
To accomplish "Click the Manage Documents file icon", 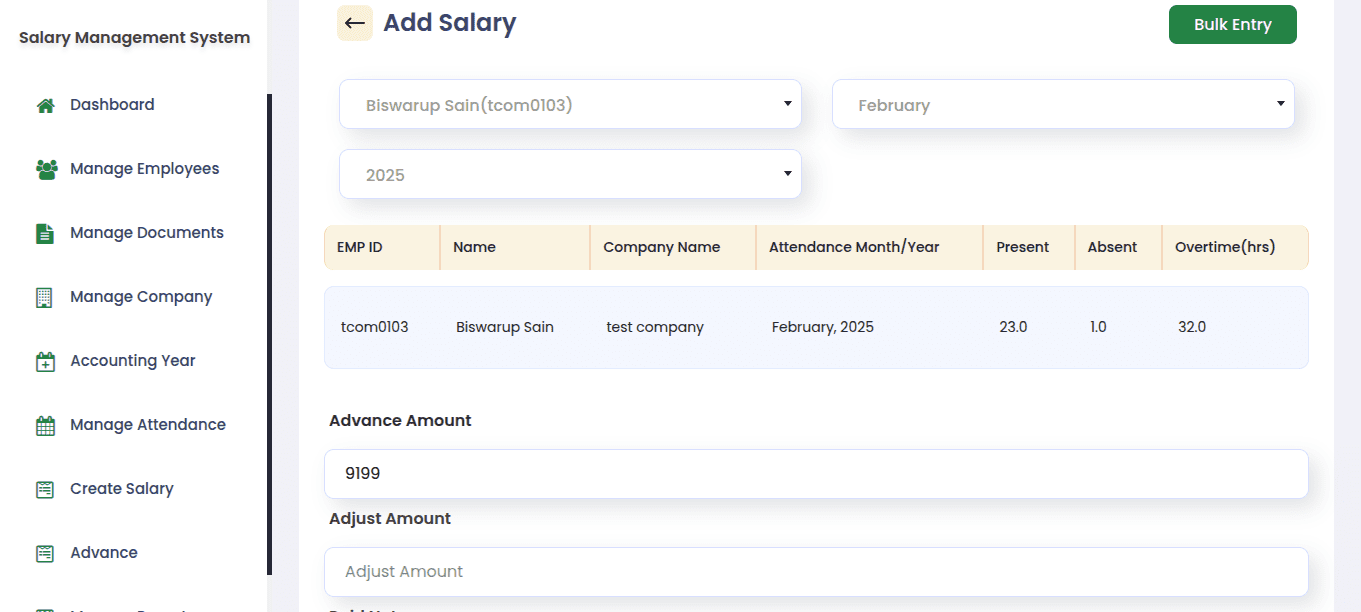I will (45, 233).
